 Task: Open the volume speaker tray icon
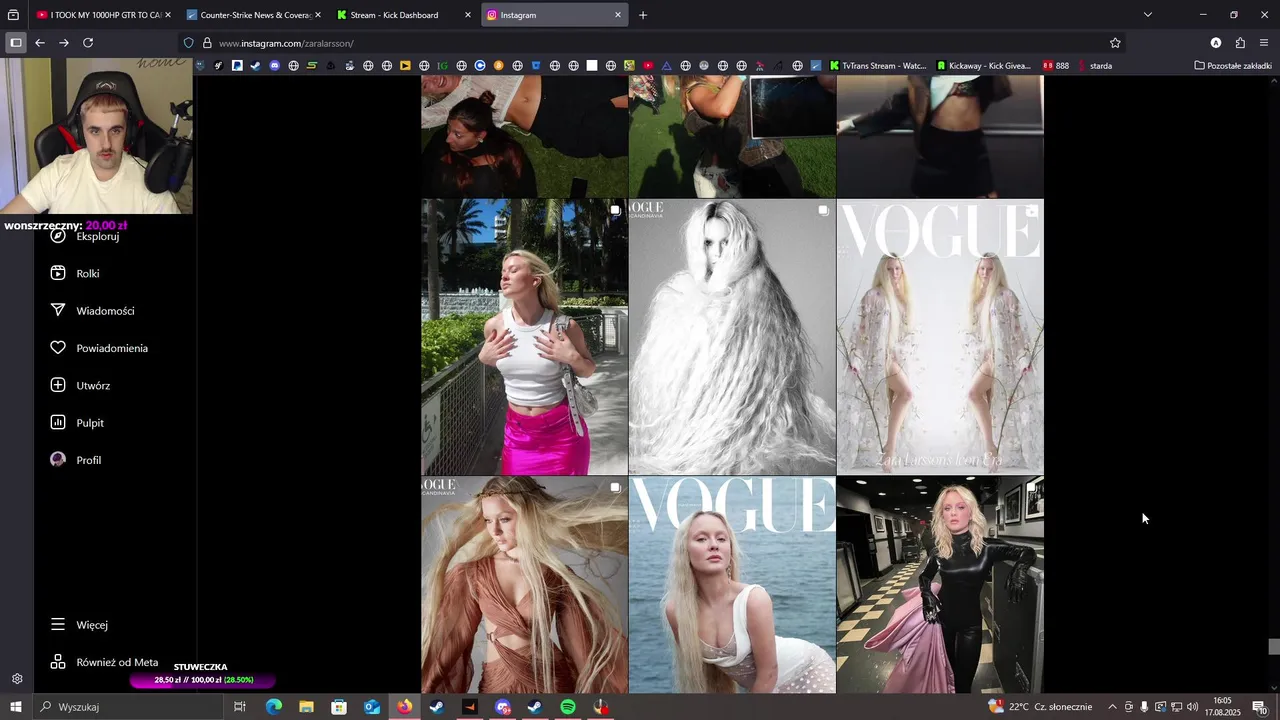(x=1192, y=707)
